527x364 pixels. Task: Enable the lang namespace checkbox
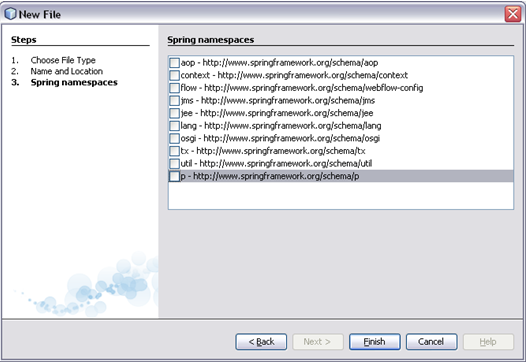click(x=174, y=126)
